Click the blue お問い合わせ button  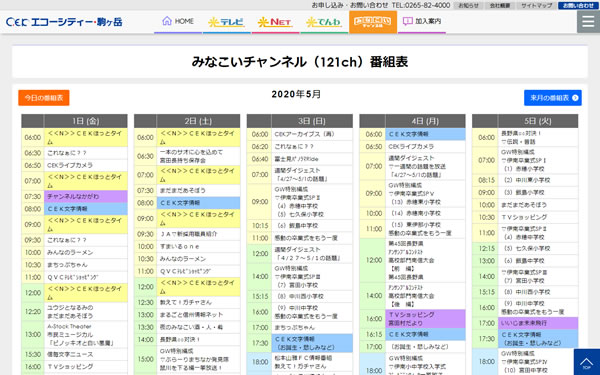578,5
